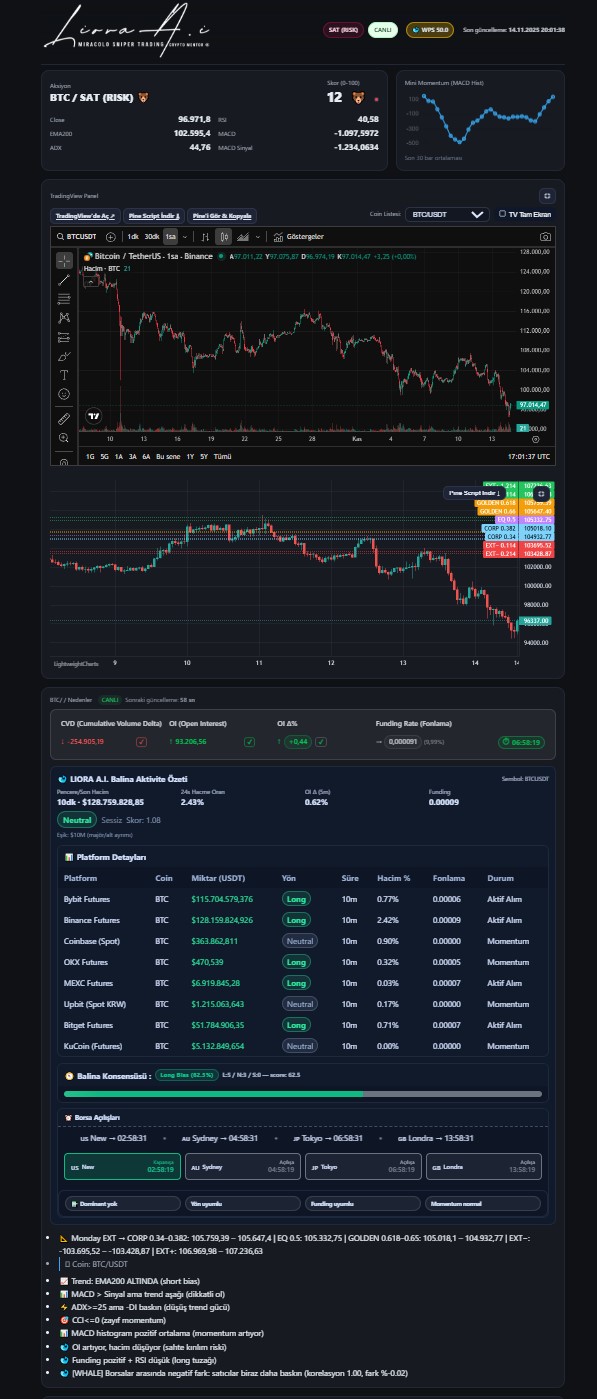Open the Coin Listesi BTCUSDT dropdown
Viewport: 597px width, 1399px height.
(450, 214)
